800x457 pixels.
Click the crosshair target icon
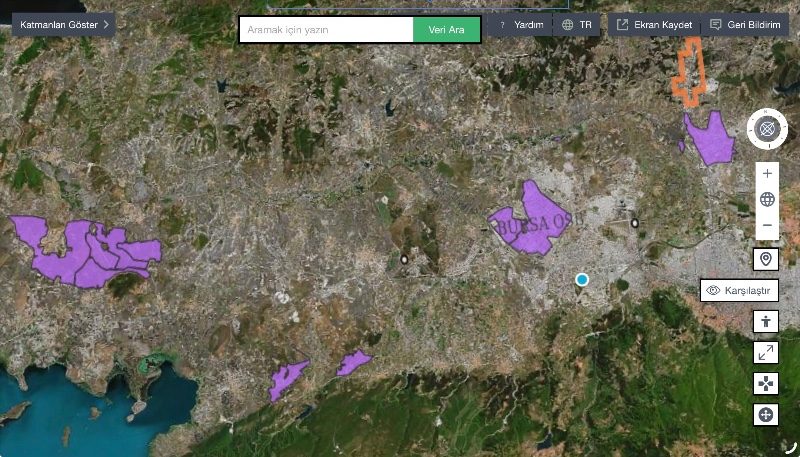766,415
